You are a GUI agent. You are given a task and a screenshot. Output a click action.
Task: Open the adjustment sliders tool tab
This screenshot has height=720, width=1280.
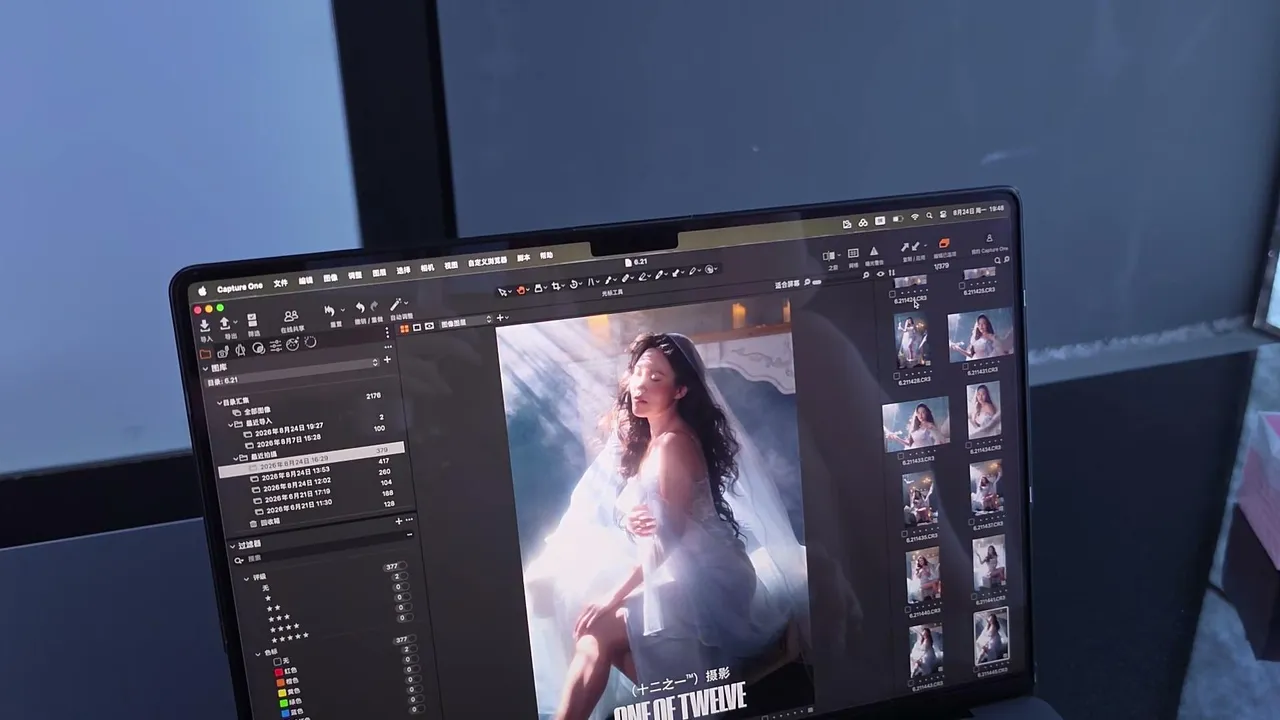pos(275,346)
